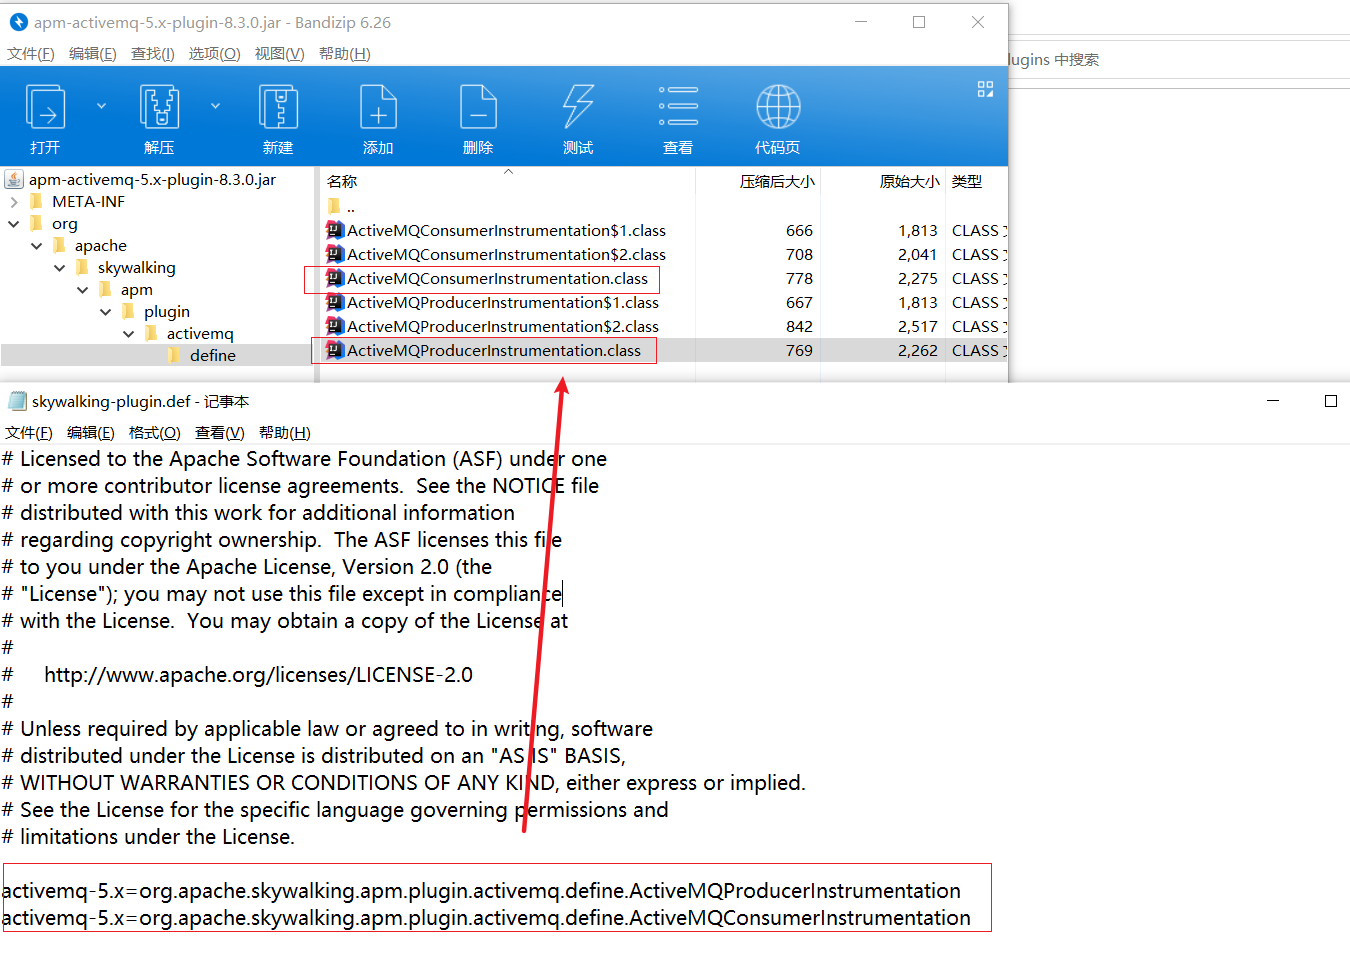Open the 代码页 (Codepage) icon
The height and width of the screenshot is (966, 1350).
pos(778,106)
